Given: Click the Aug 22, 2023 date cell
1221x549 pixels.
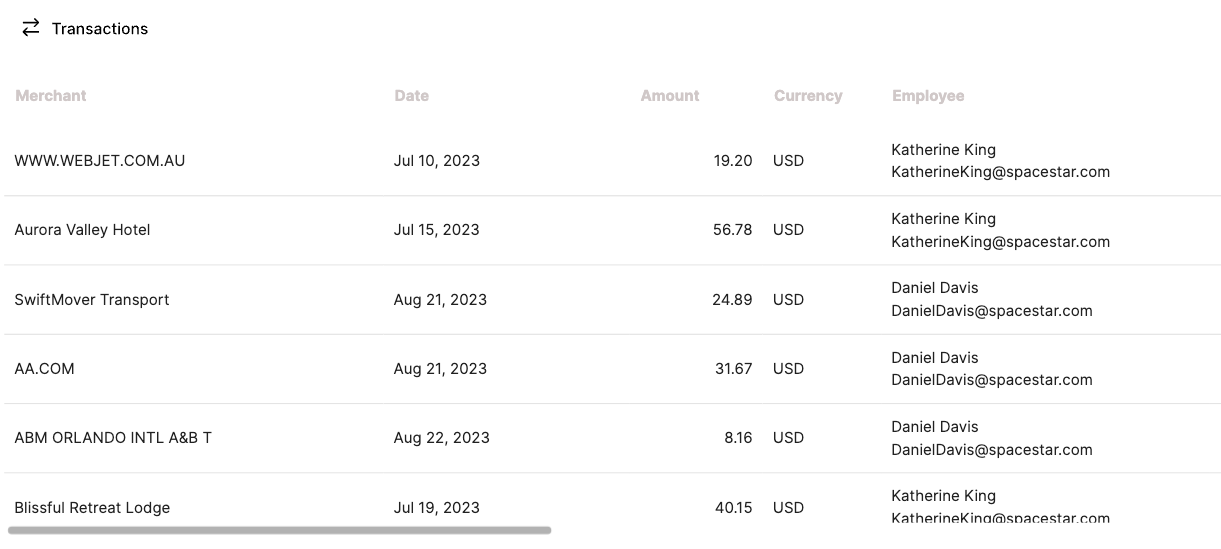Looking at the screenshot, I should click(442, 438).
